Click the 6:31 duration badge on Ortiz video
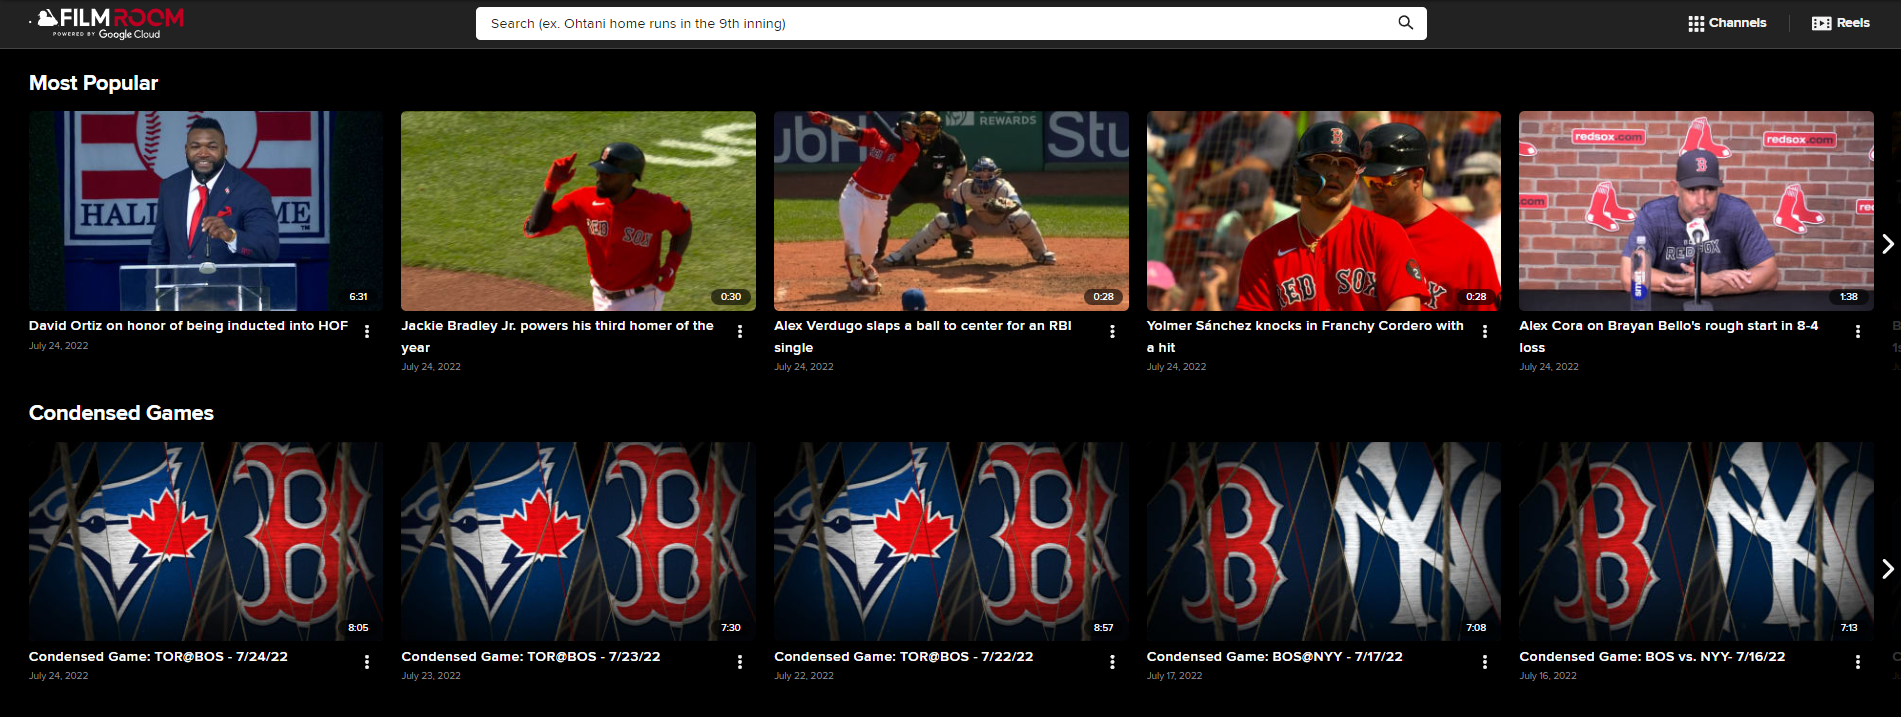 pos(358,297)
